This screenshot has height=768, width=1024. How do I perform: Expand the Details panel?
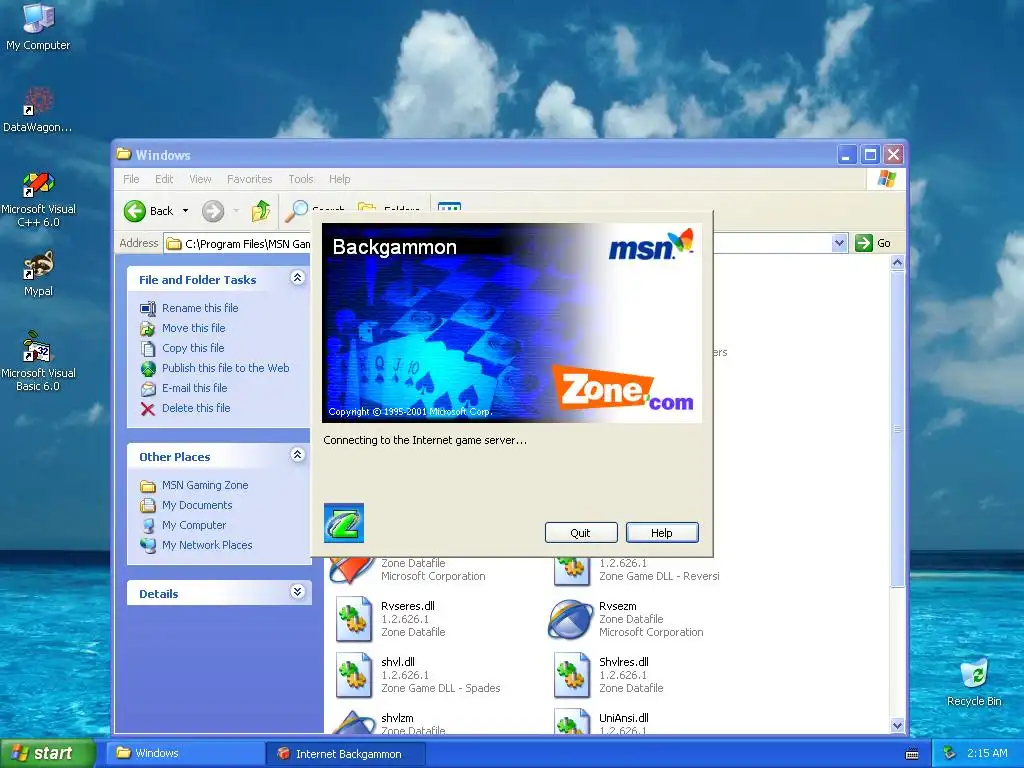[297, 592]
